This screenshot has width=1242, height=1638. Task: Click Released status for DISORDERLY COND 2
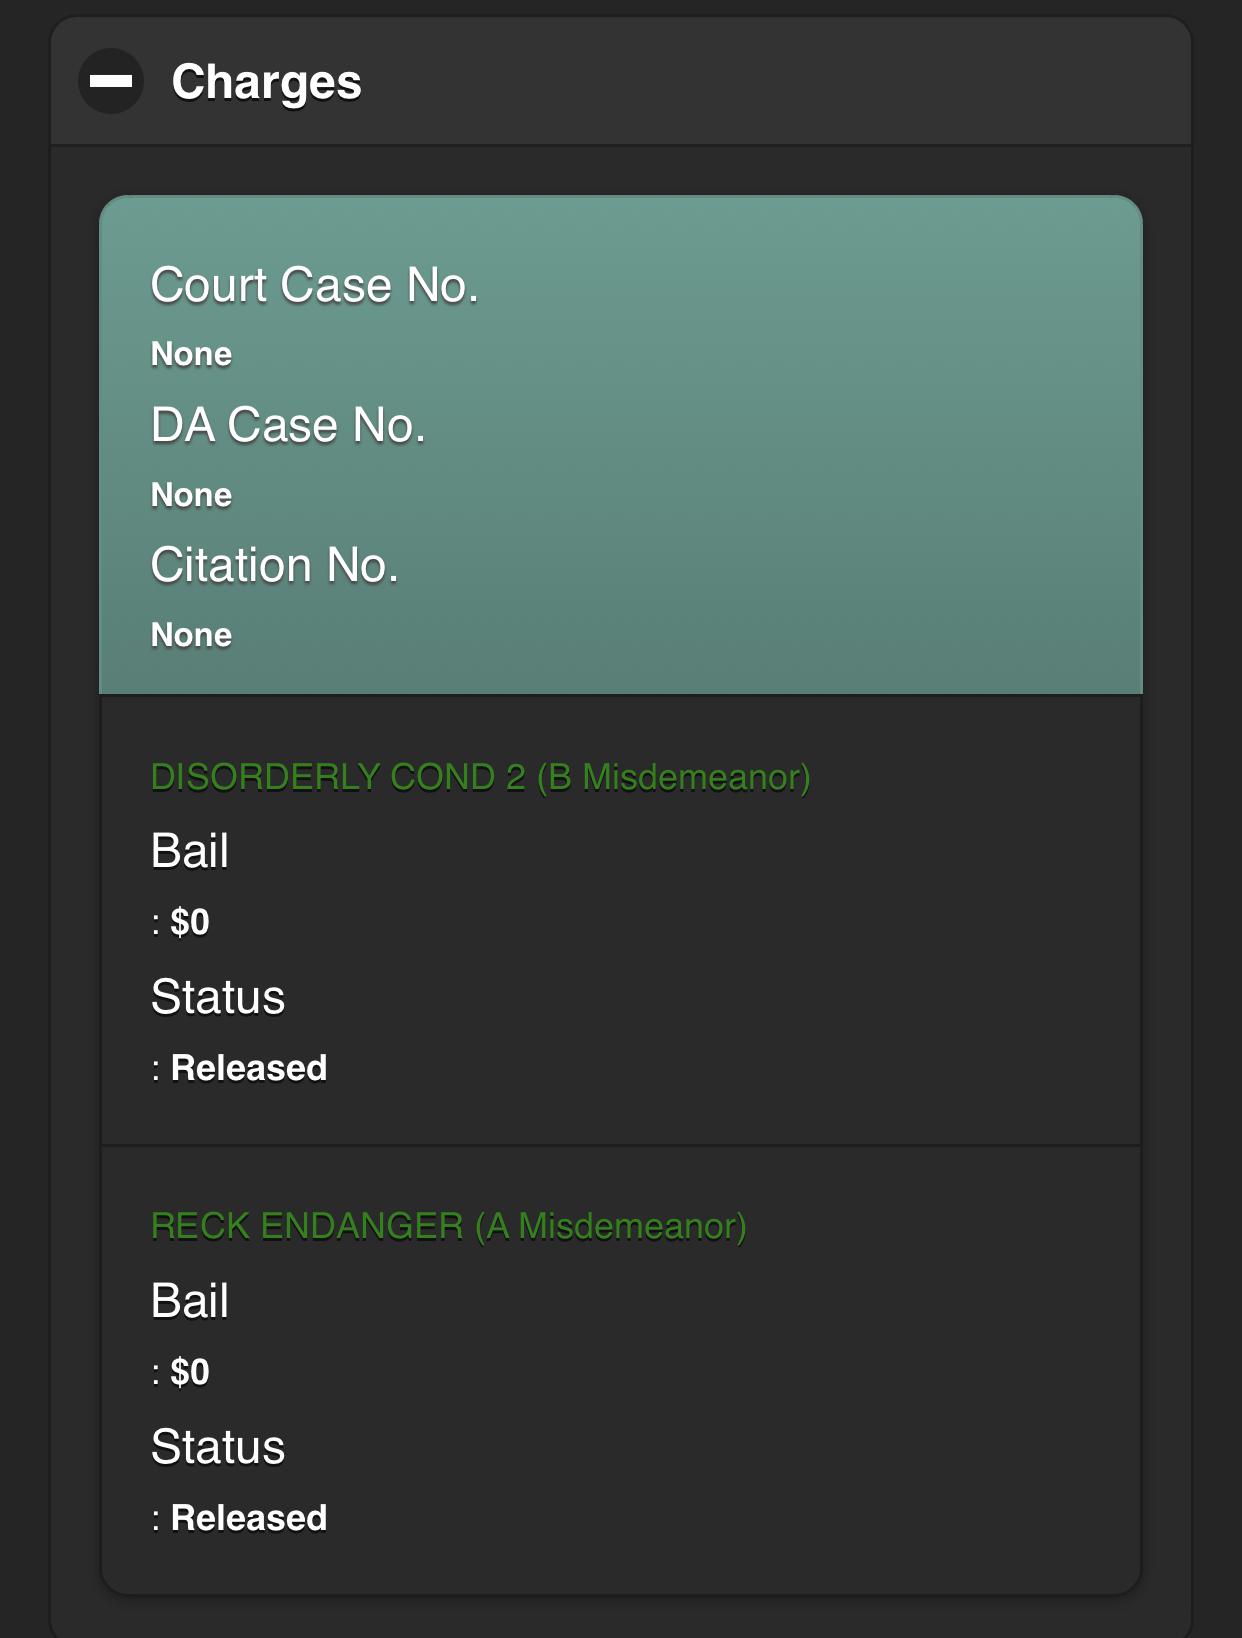[x=248, y=1068]
